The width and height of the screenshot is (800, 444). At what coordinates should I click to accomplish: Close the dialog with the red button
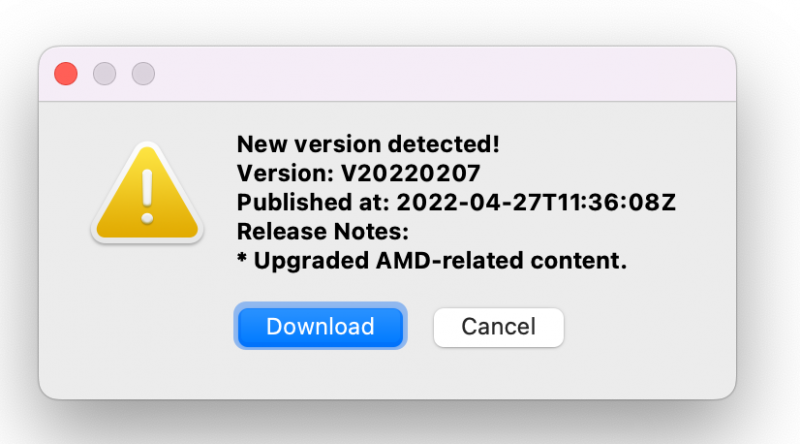[66, 74]
